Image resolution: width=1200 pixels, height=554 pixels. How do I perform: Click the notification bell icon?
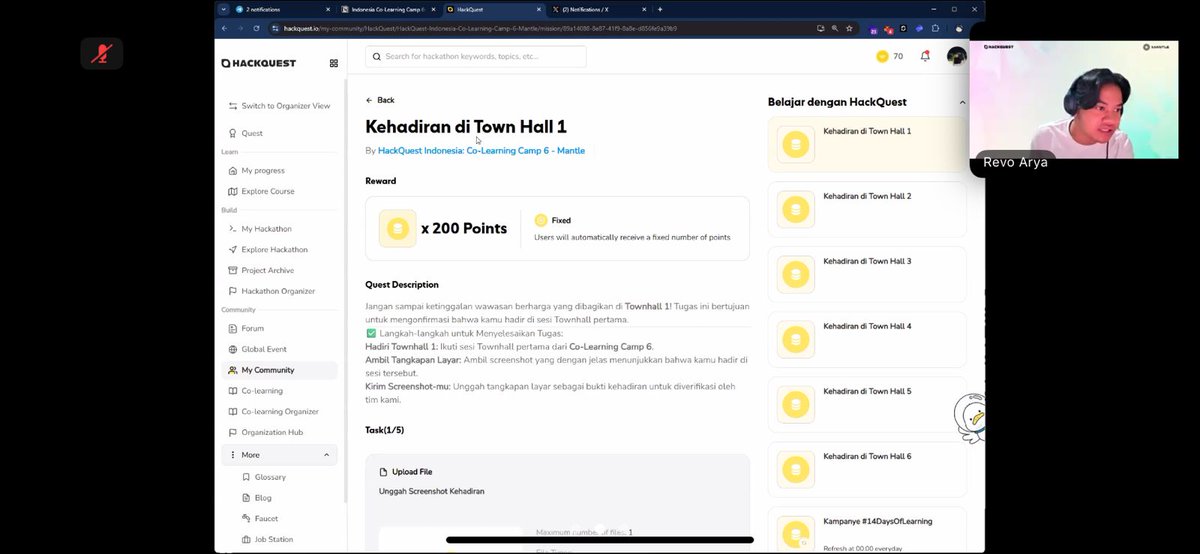[925, 56]
